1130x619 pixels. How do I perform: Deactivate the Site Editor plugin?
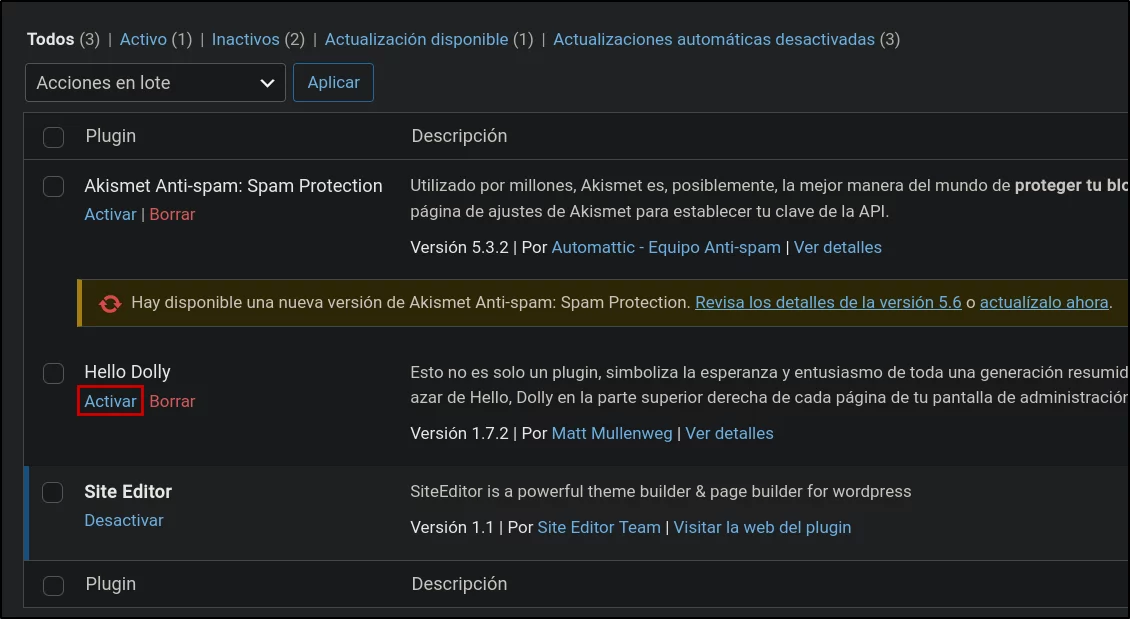pyautogui.click(x=124, y=520)
